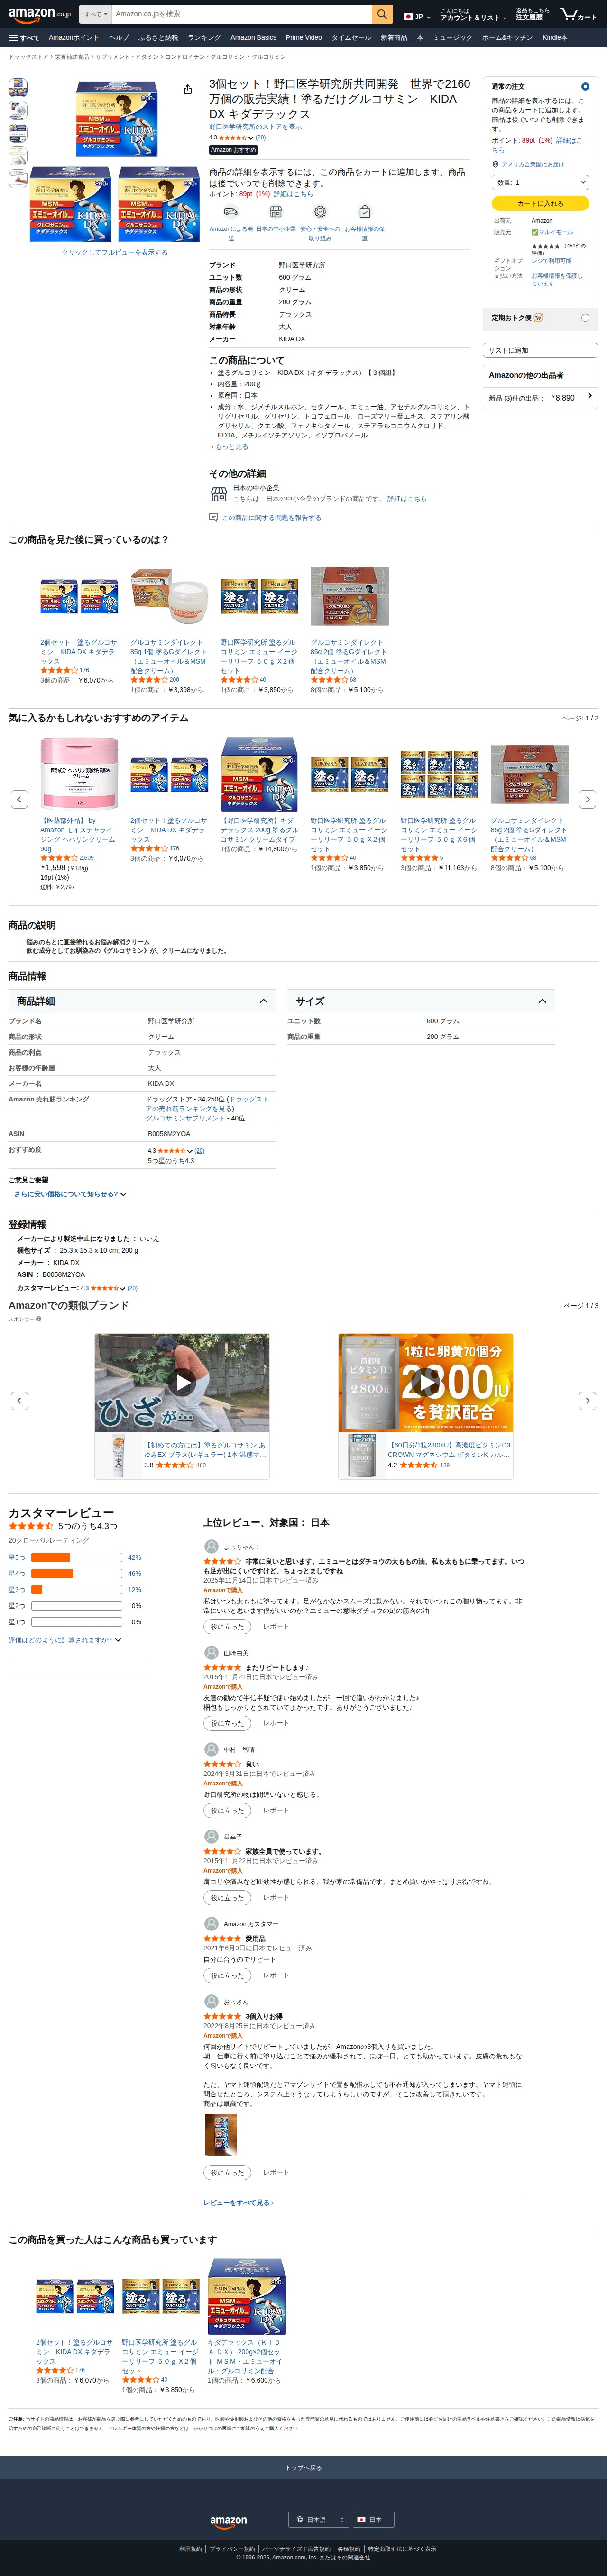Filter reviews by the 星5つ bar
This screenshot has height=2576, width=607.
[x=76, y=1557]
